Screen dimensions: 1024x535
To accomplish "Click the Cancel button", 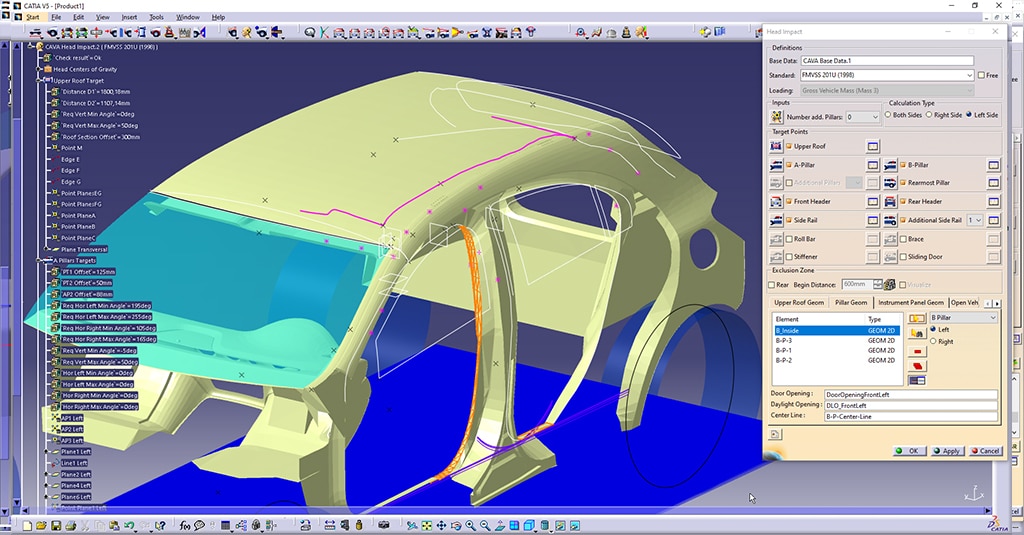I will pyautogui.click(x=985, y=451).
